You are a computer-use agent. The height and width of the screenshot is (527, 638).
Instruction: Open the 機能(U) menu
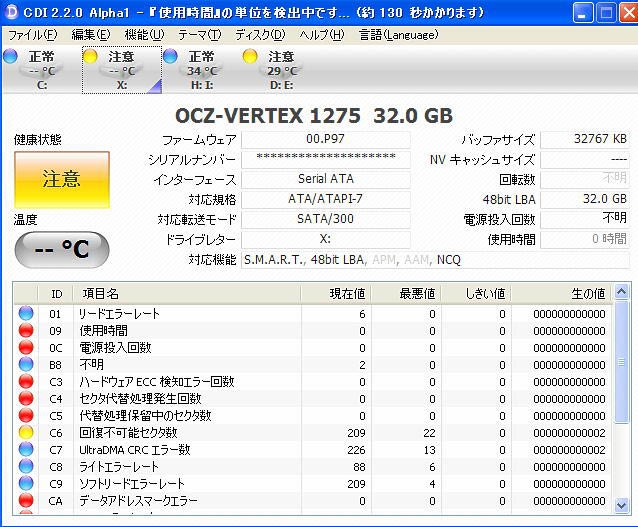[144, 35]
